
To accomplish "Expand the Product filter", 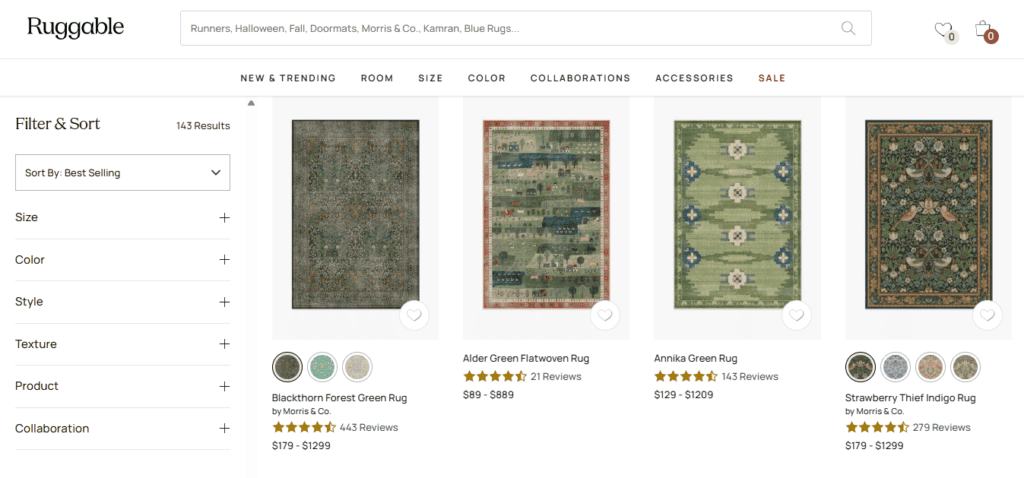I will [x=123, y=386].
